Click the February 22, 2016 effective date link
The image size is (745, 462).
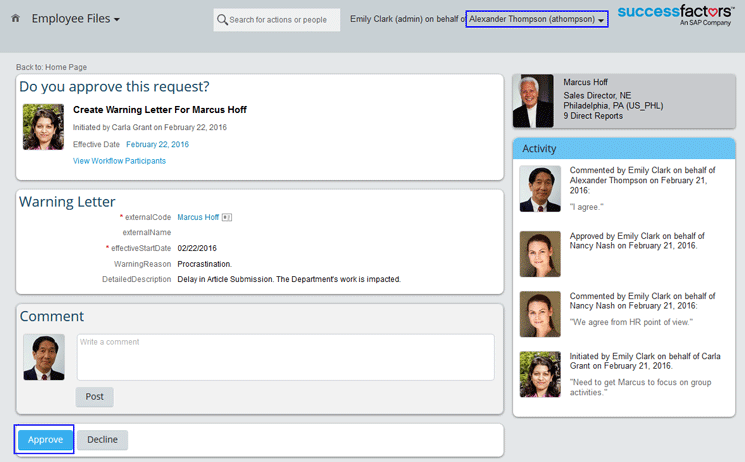[157, 144]
